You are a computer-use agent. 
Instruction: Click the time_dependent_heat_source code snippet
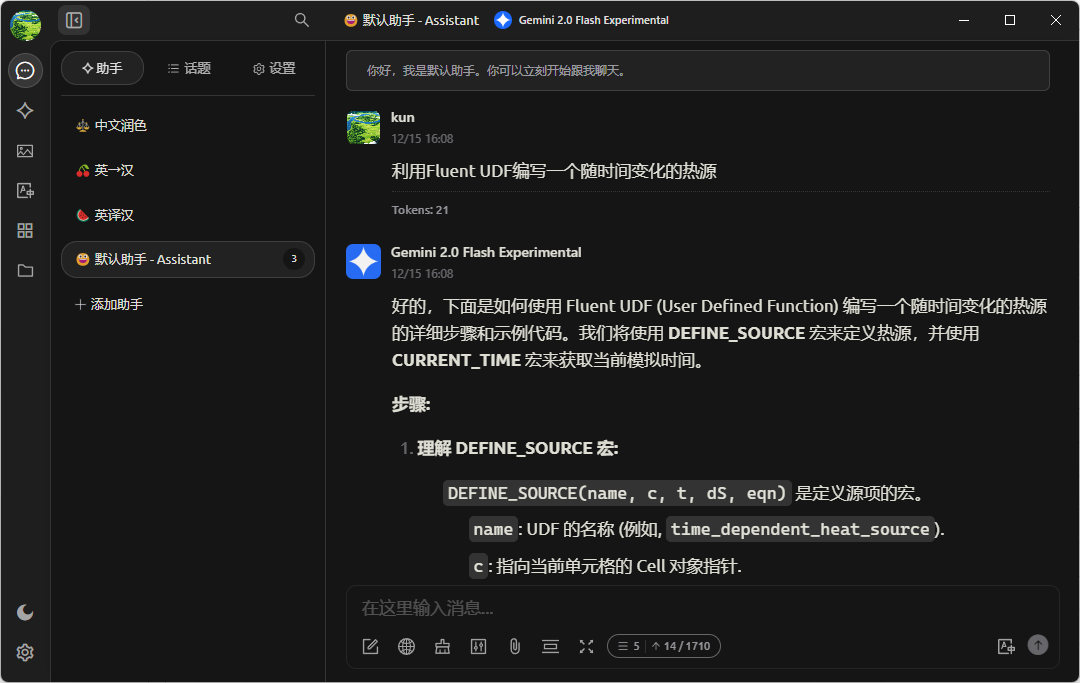[800, 529]
